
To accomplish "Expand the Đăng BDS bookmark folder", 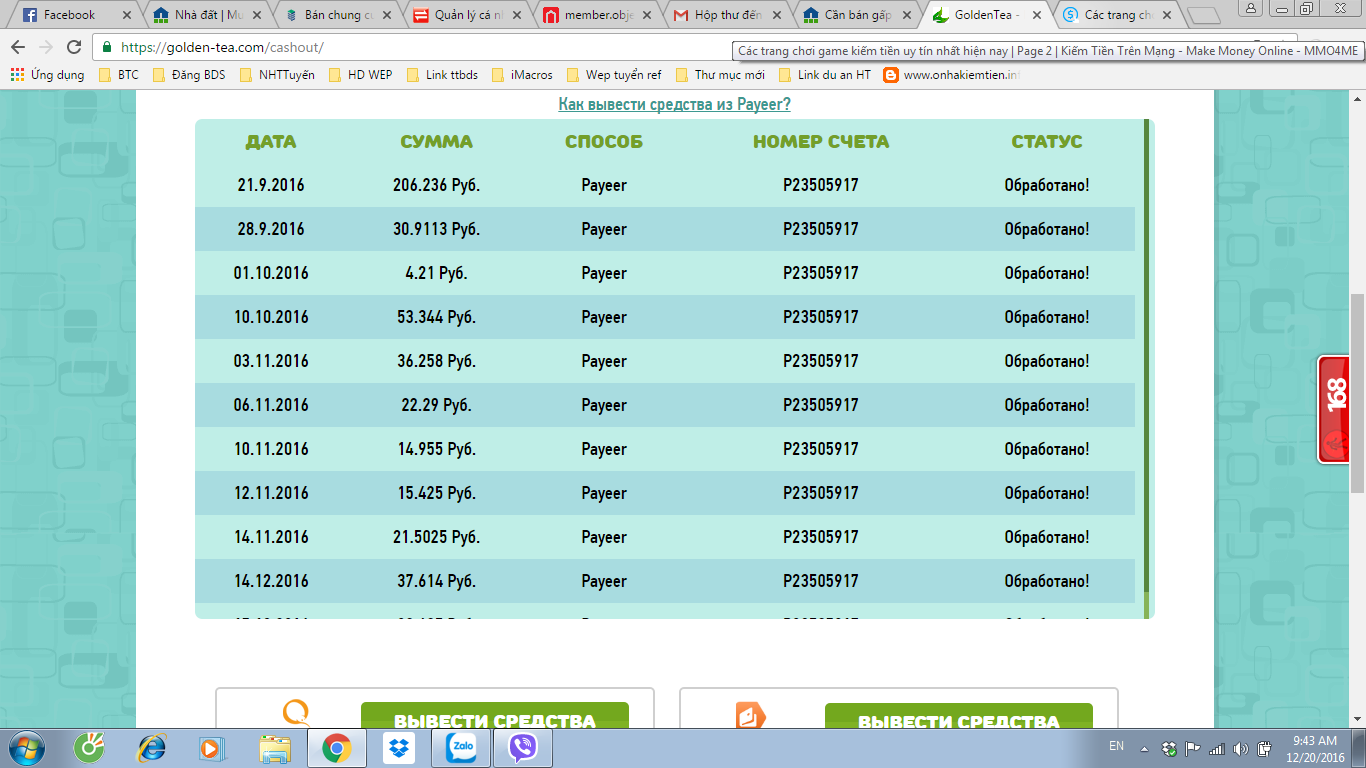I will [188, 75].
